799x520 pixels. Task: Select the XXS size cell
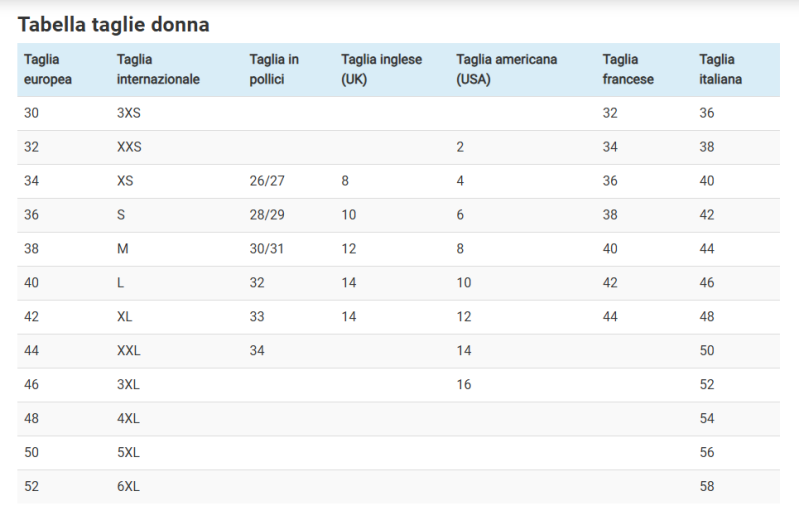[x=129, y=147]
